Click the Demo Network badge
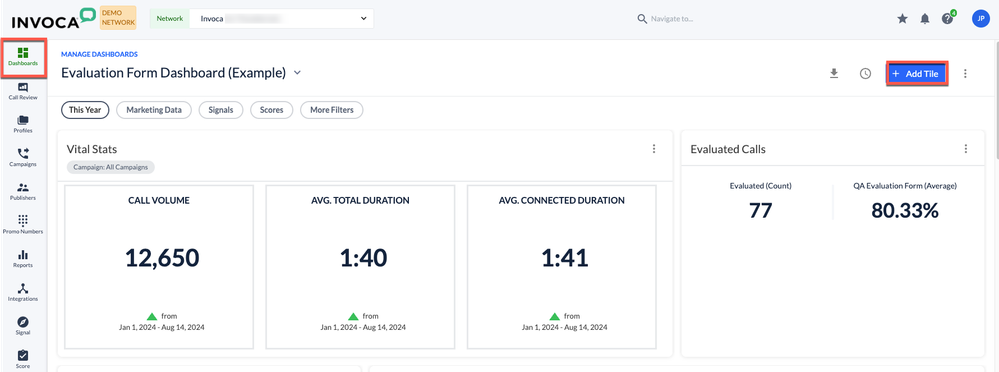 click(x=119, y=18)
